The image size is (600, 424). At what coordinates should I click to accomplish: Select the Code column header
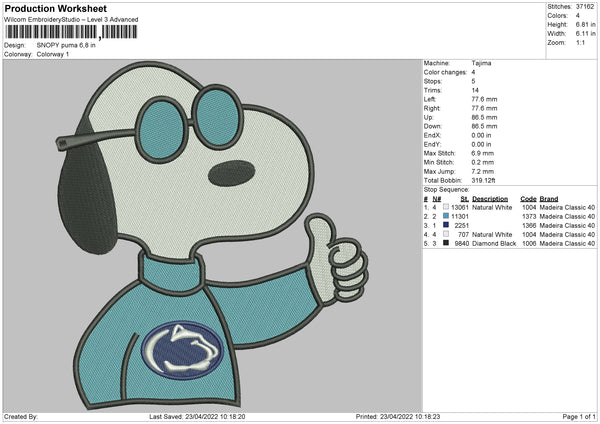pos(530,198)
